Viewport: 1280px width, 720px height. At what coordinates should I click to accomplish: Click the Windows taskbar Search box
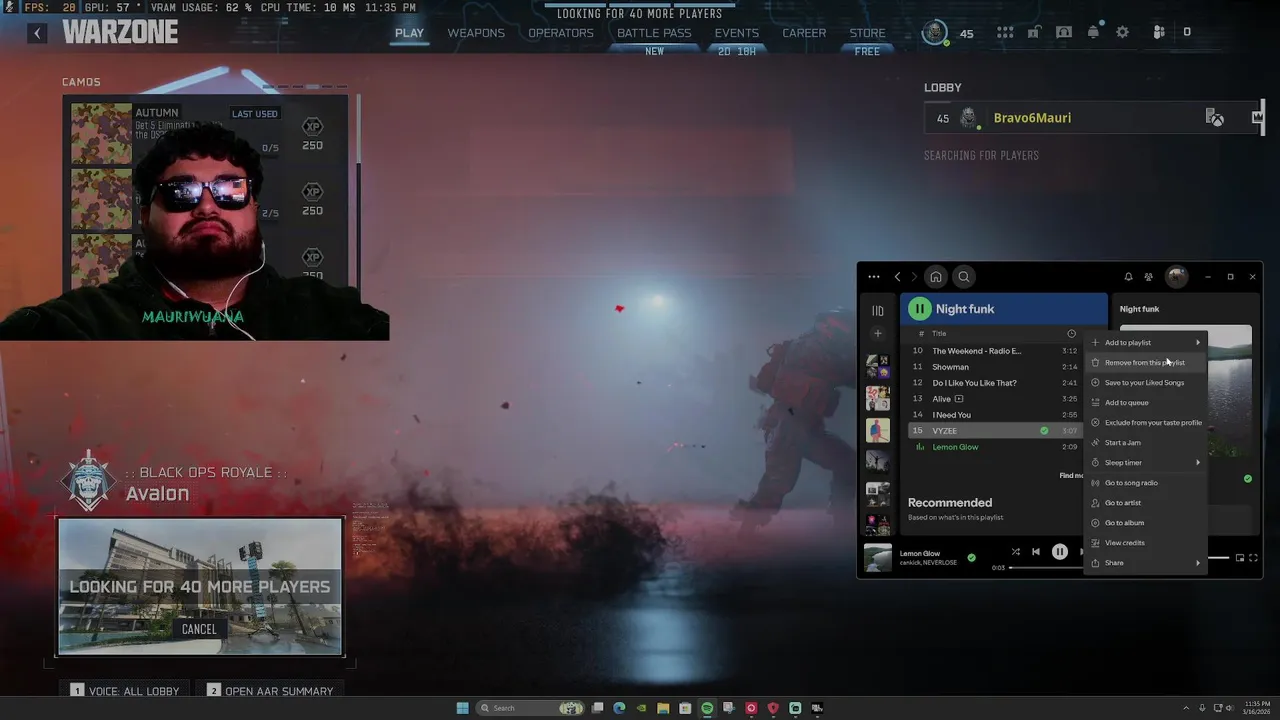530,708
